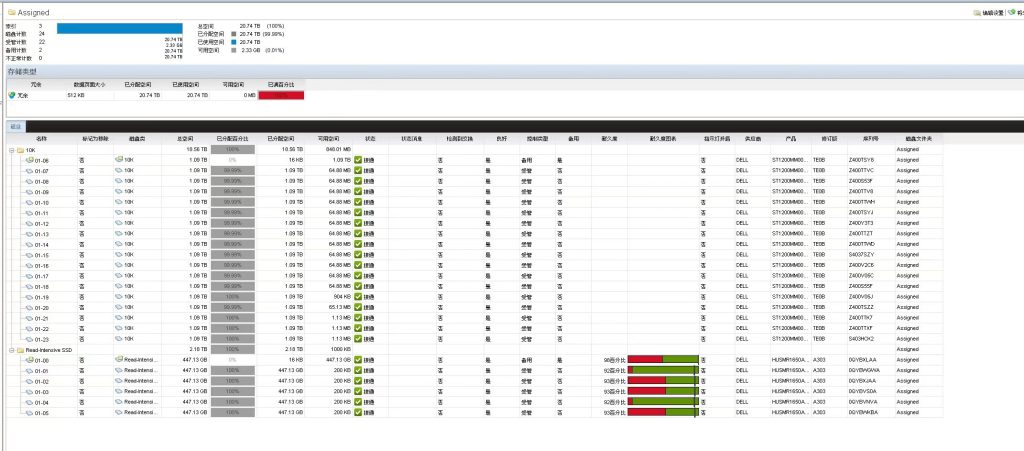Screen dimensions: 1024x451
Task: Sort by the name column header
Action: coord(41,138)
